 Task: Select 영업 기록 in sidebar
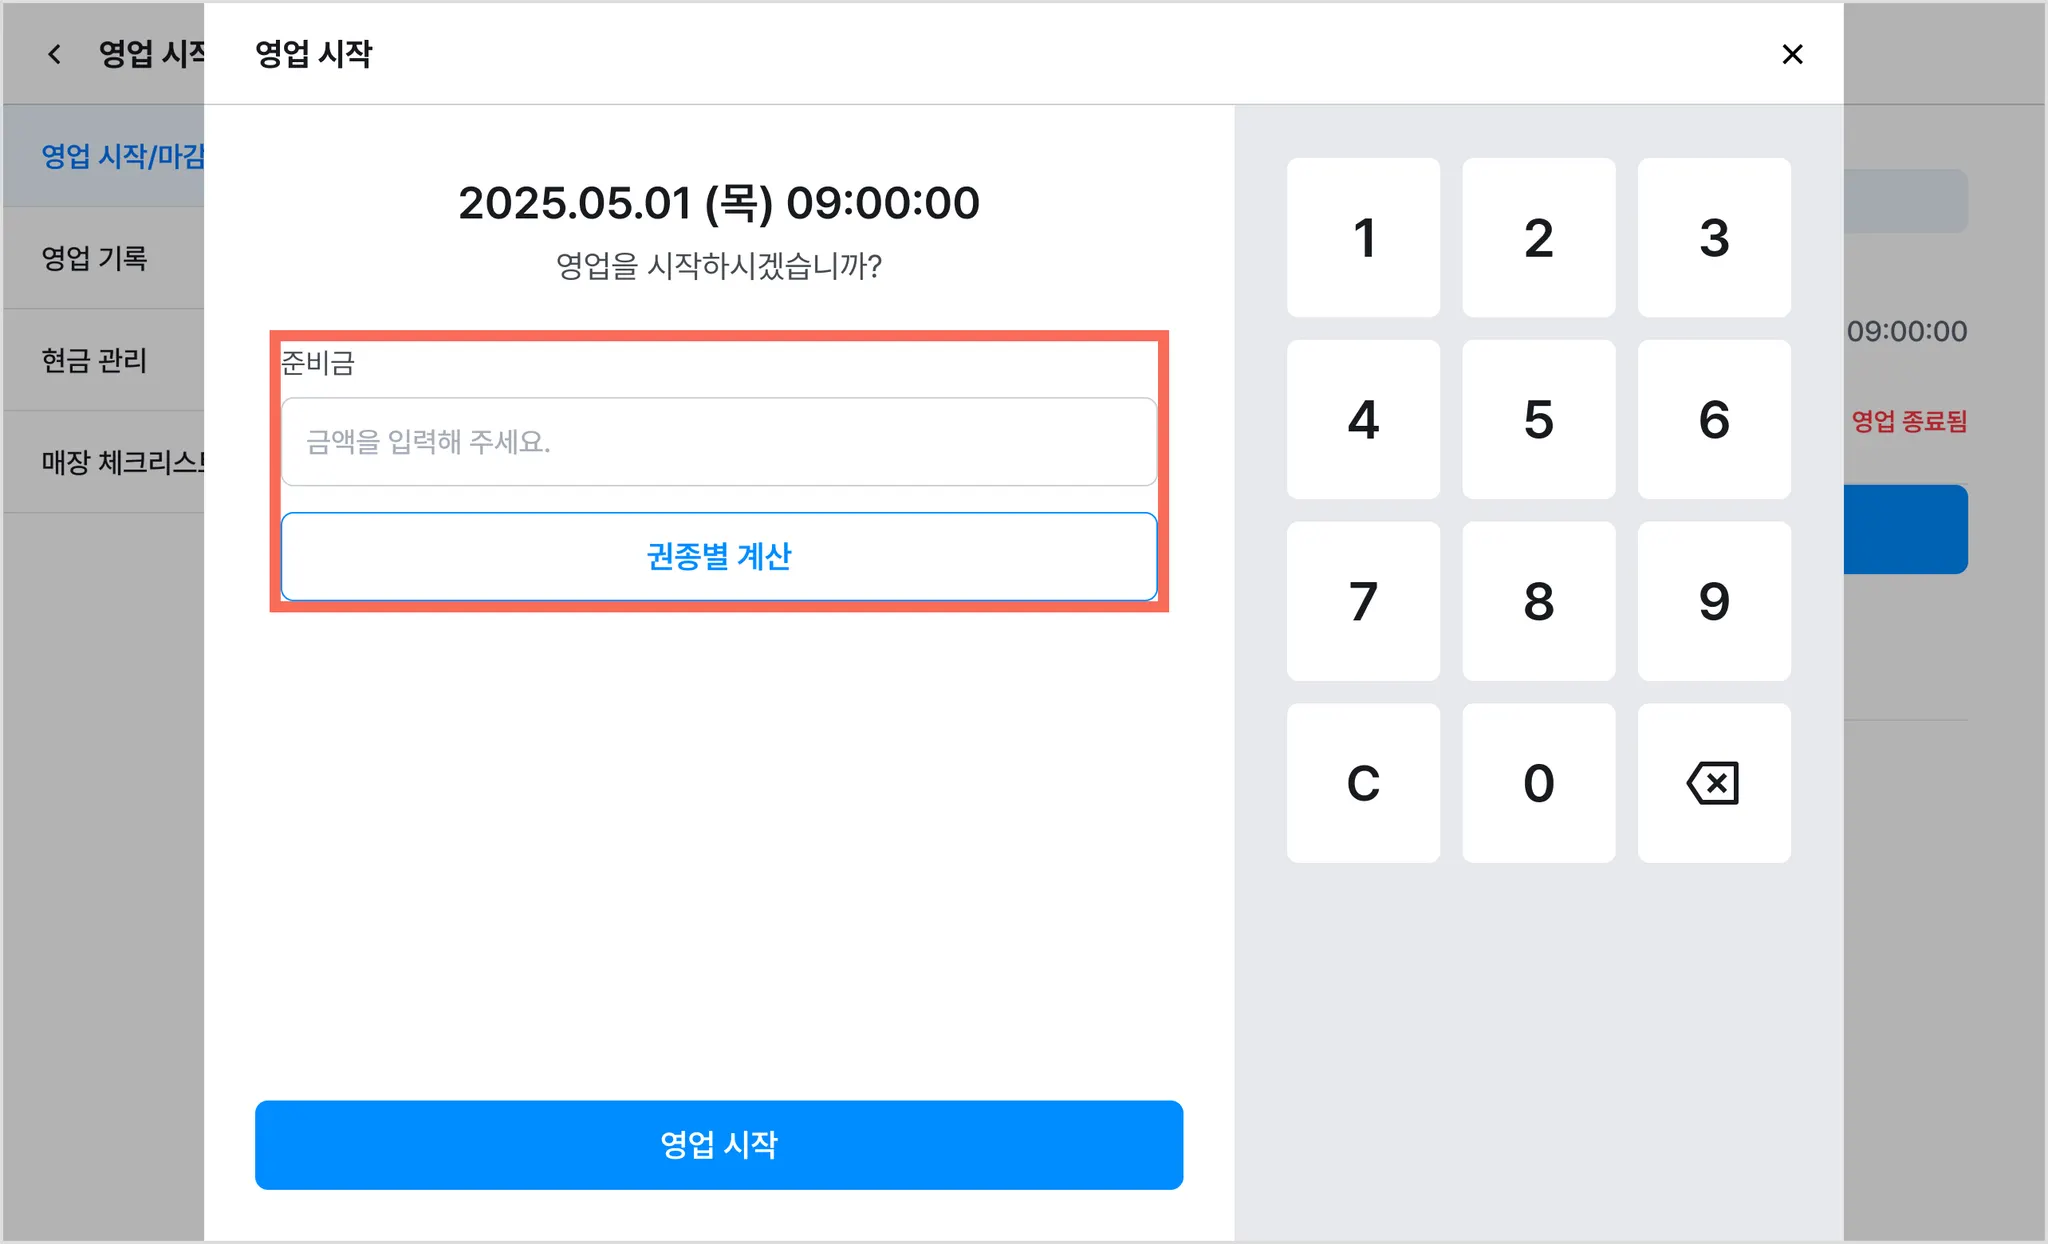[95, 258]
